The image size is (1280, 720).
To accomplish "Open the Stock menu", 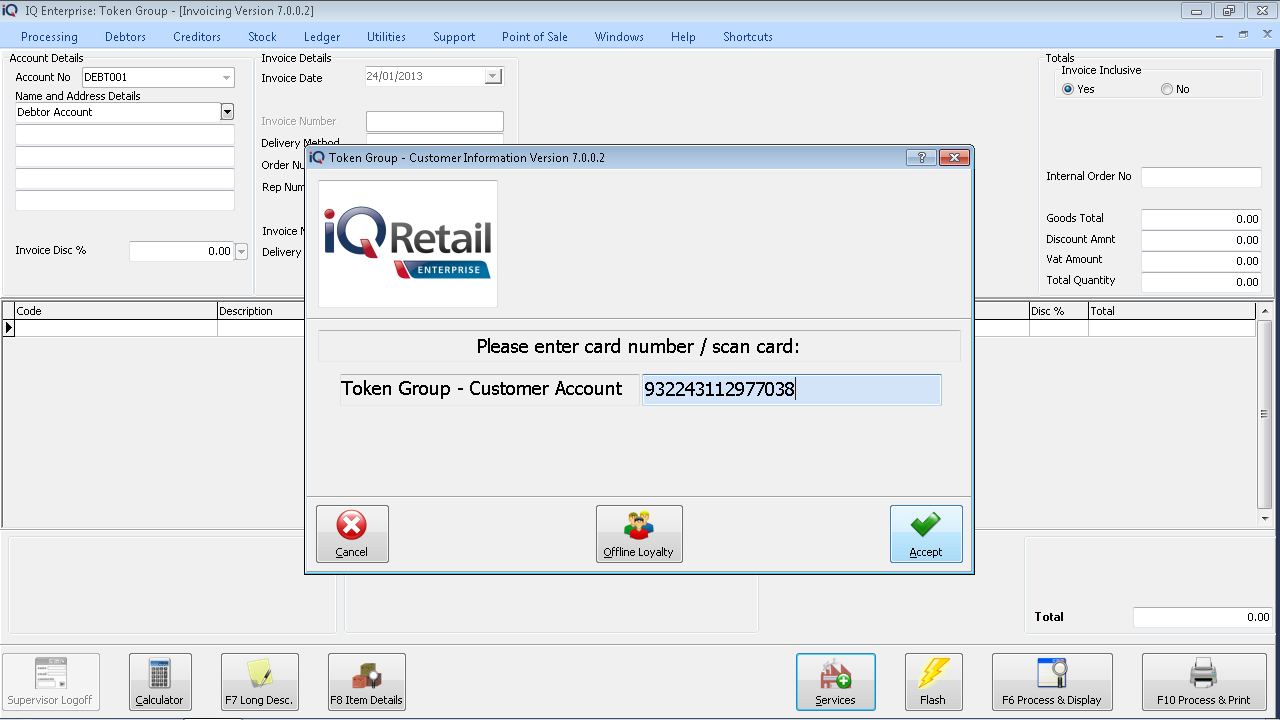I will (262, 37).
